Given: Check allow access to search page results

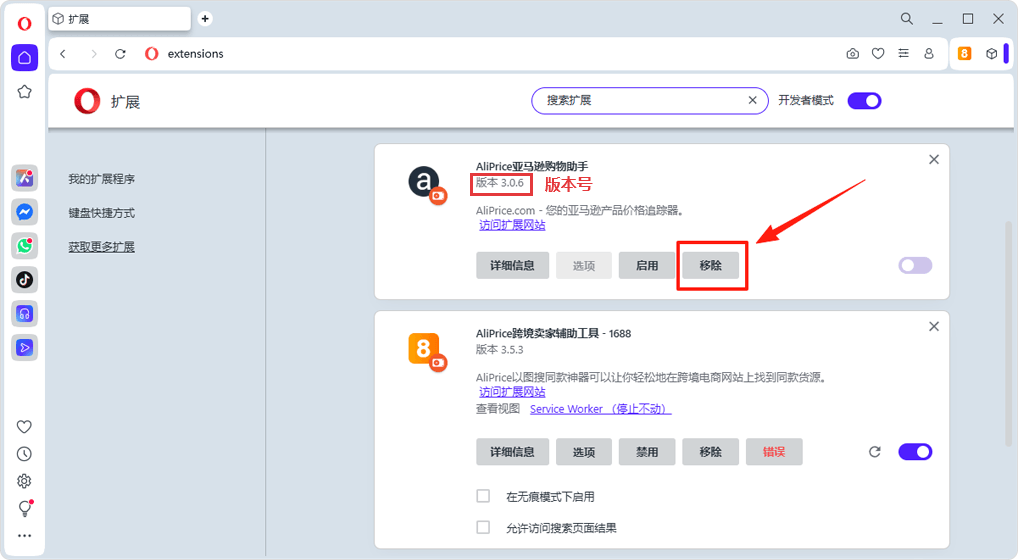Looking at the screenshot, I should 483,527.
